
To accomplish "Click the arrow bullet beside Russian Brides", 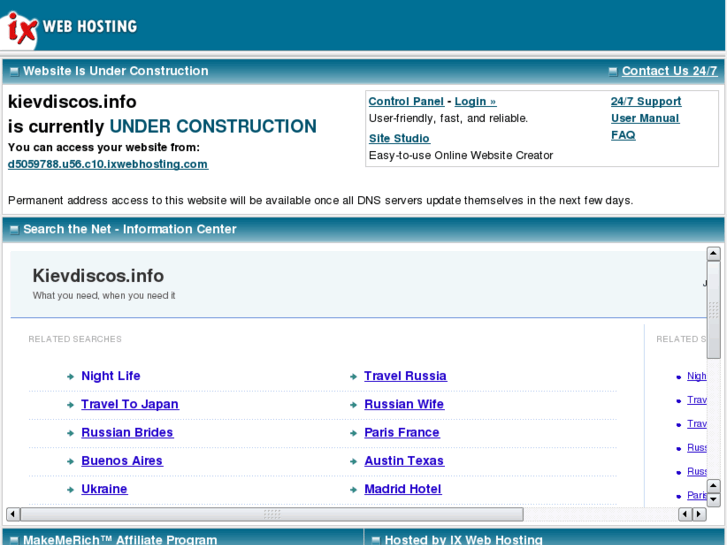I will point(70,433).
